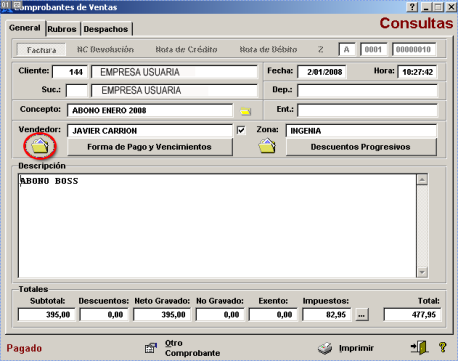
Task: Click Forma de Pago y Vencimientos button
Action: tap(150, 147)
